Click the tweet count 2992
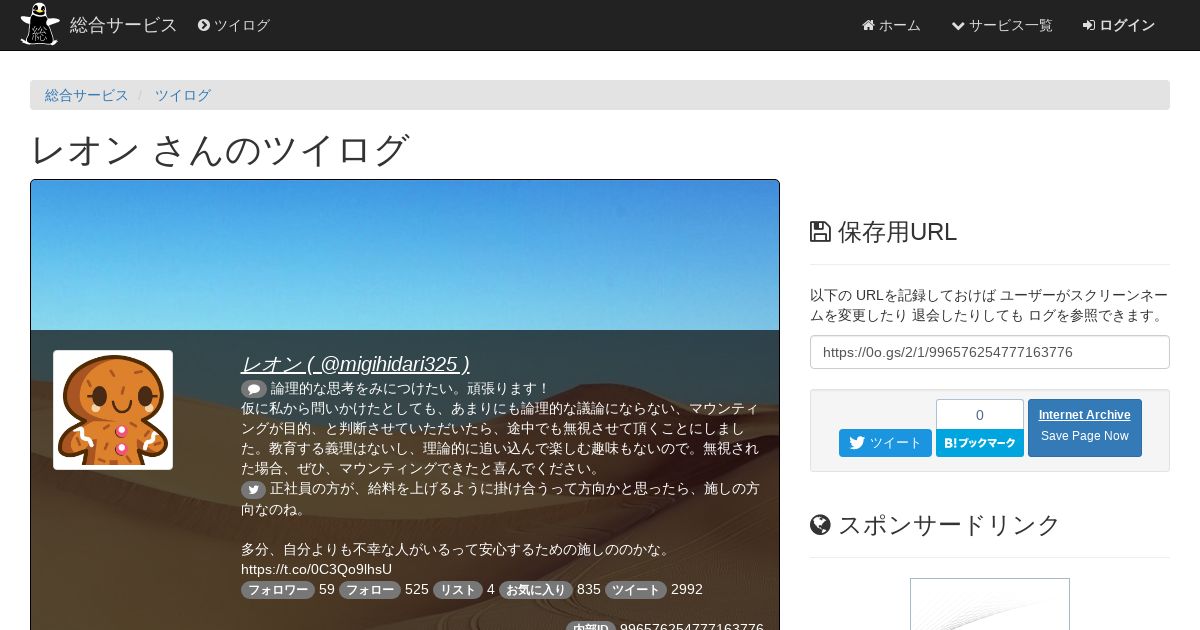This screenshot has height=630, width=1200. pyautogui.click(x=687, y=590)
